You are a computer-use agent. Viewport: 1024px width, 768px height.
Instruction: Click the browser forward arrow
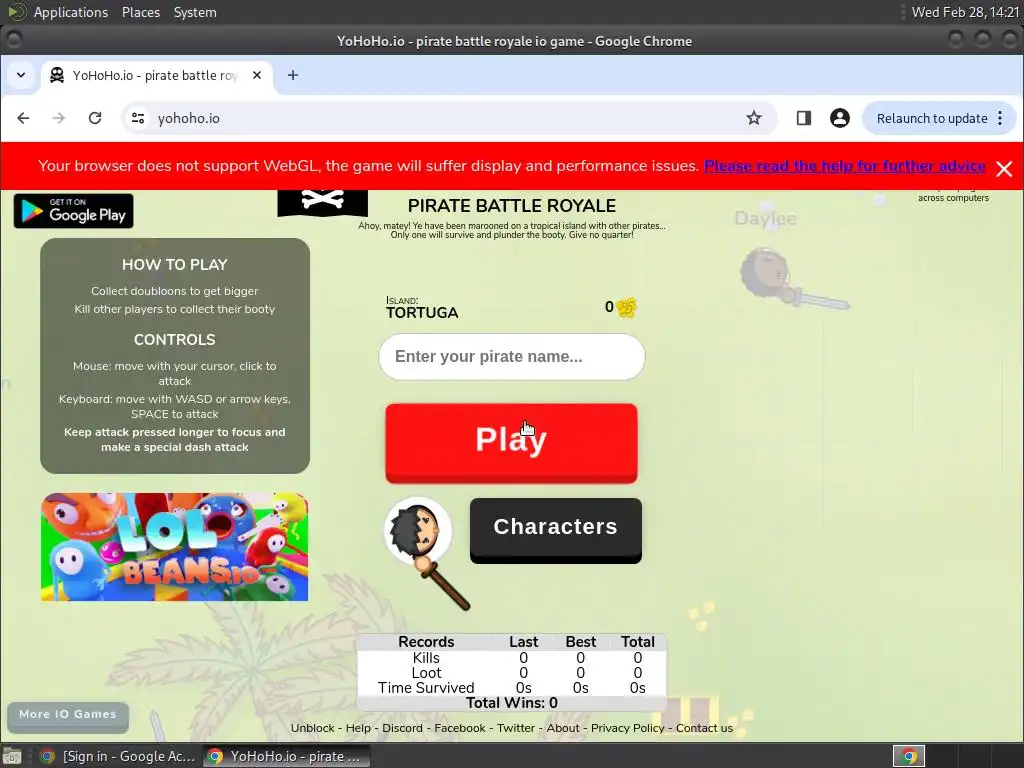coord(59,118)
